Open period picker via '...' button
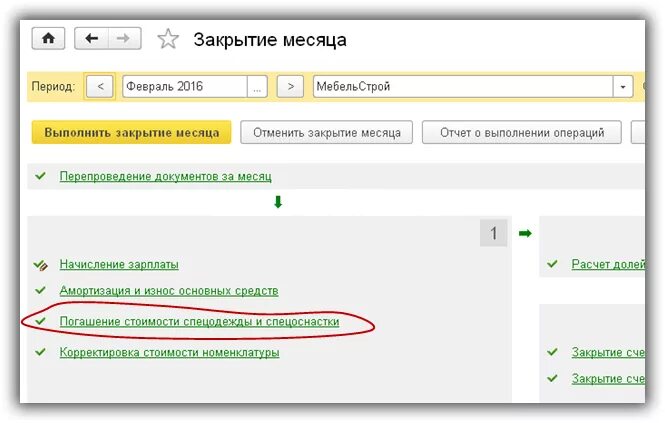Screen dimensions: 665x423 257,87
